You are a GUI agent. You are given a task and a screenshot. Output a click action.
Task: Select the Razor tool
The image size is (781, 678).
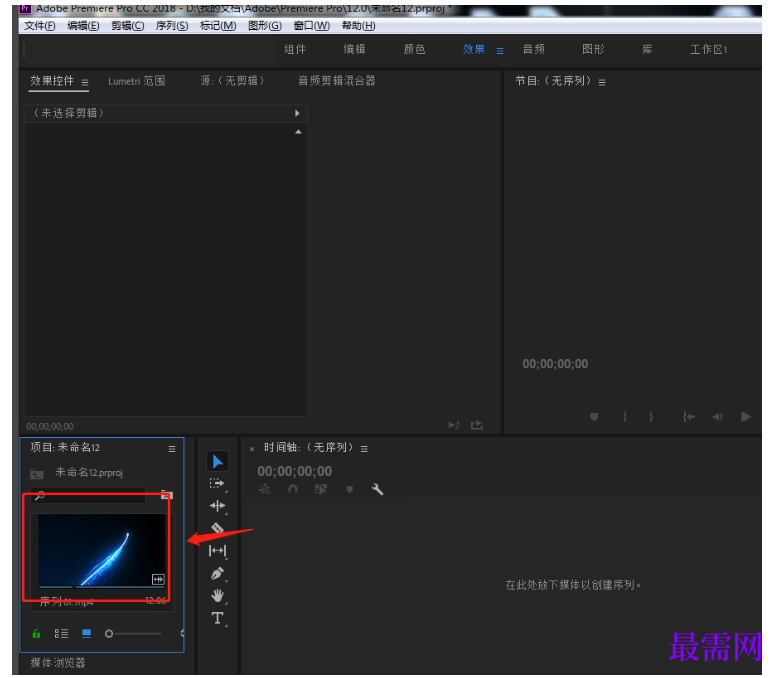(x=218, y=527)
